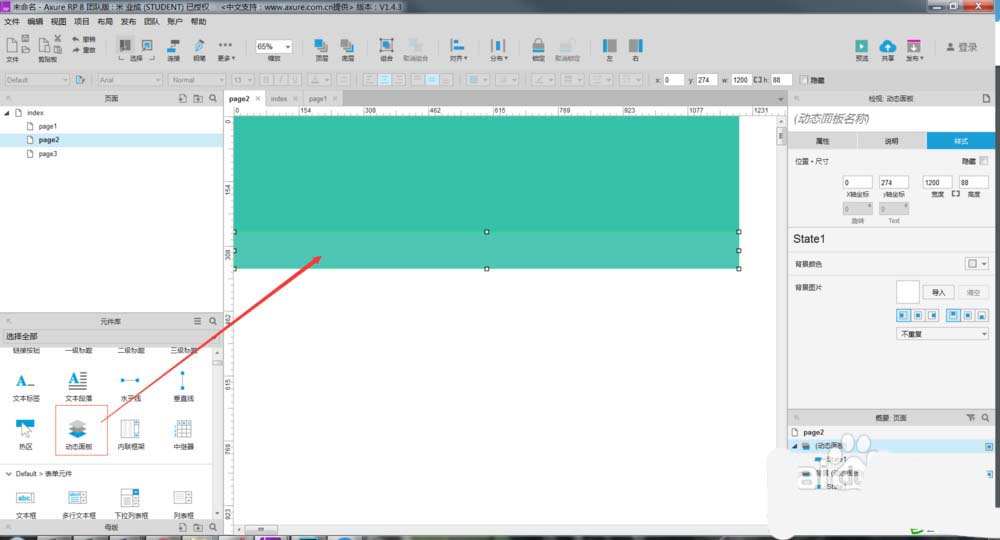Open the 文件 menu
This screenshot has width=1000, height=540.
coord(12,22)
